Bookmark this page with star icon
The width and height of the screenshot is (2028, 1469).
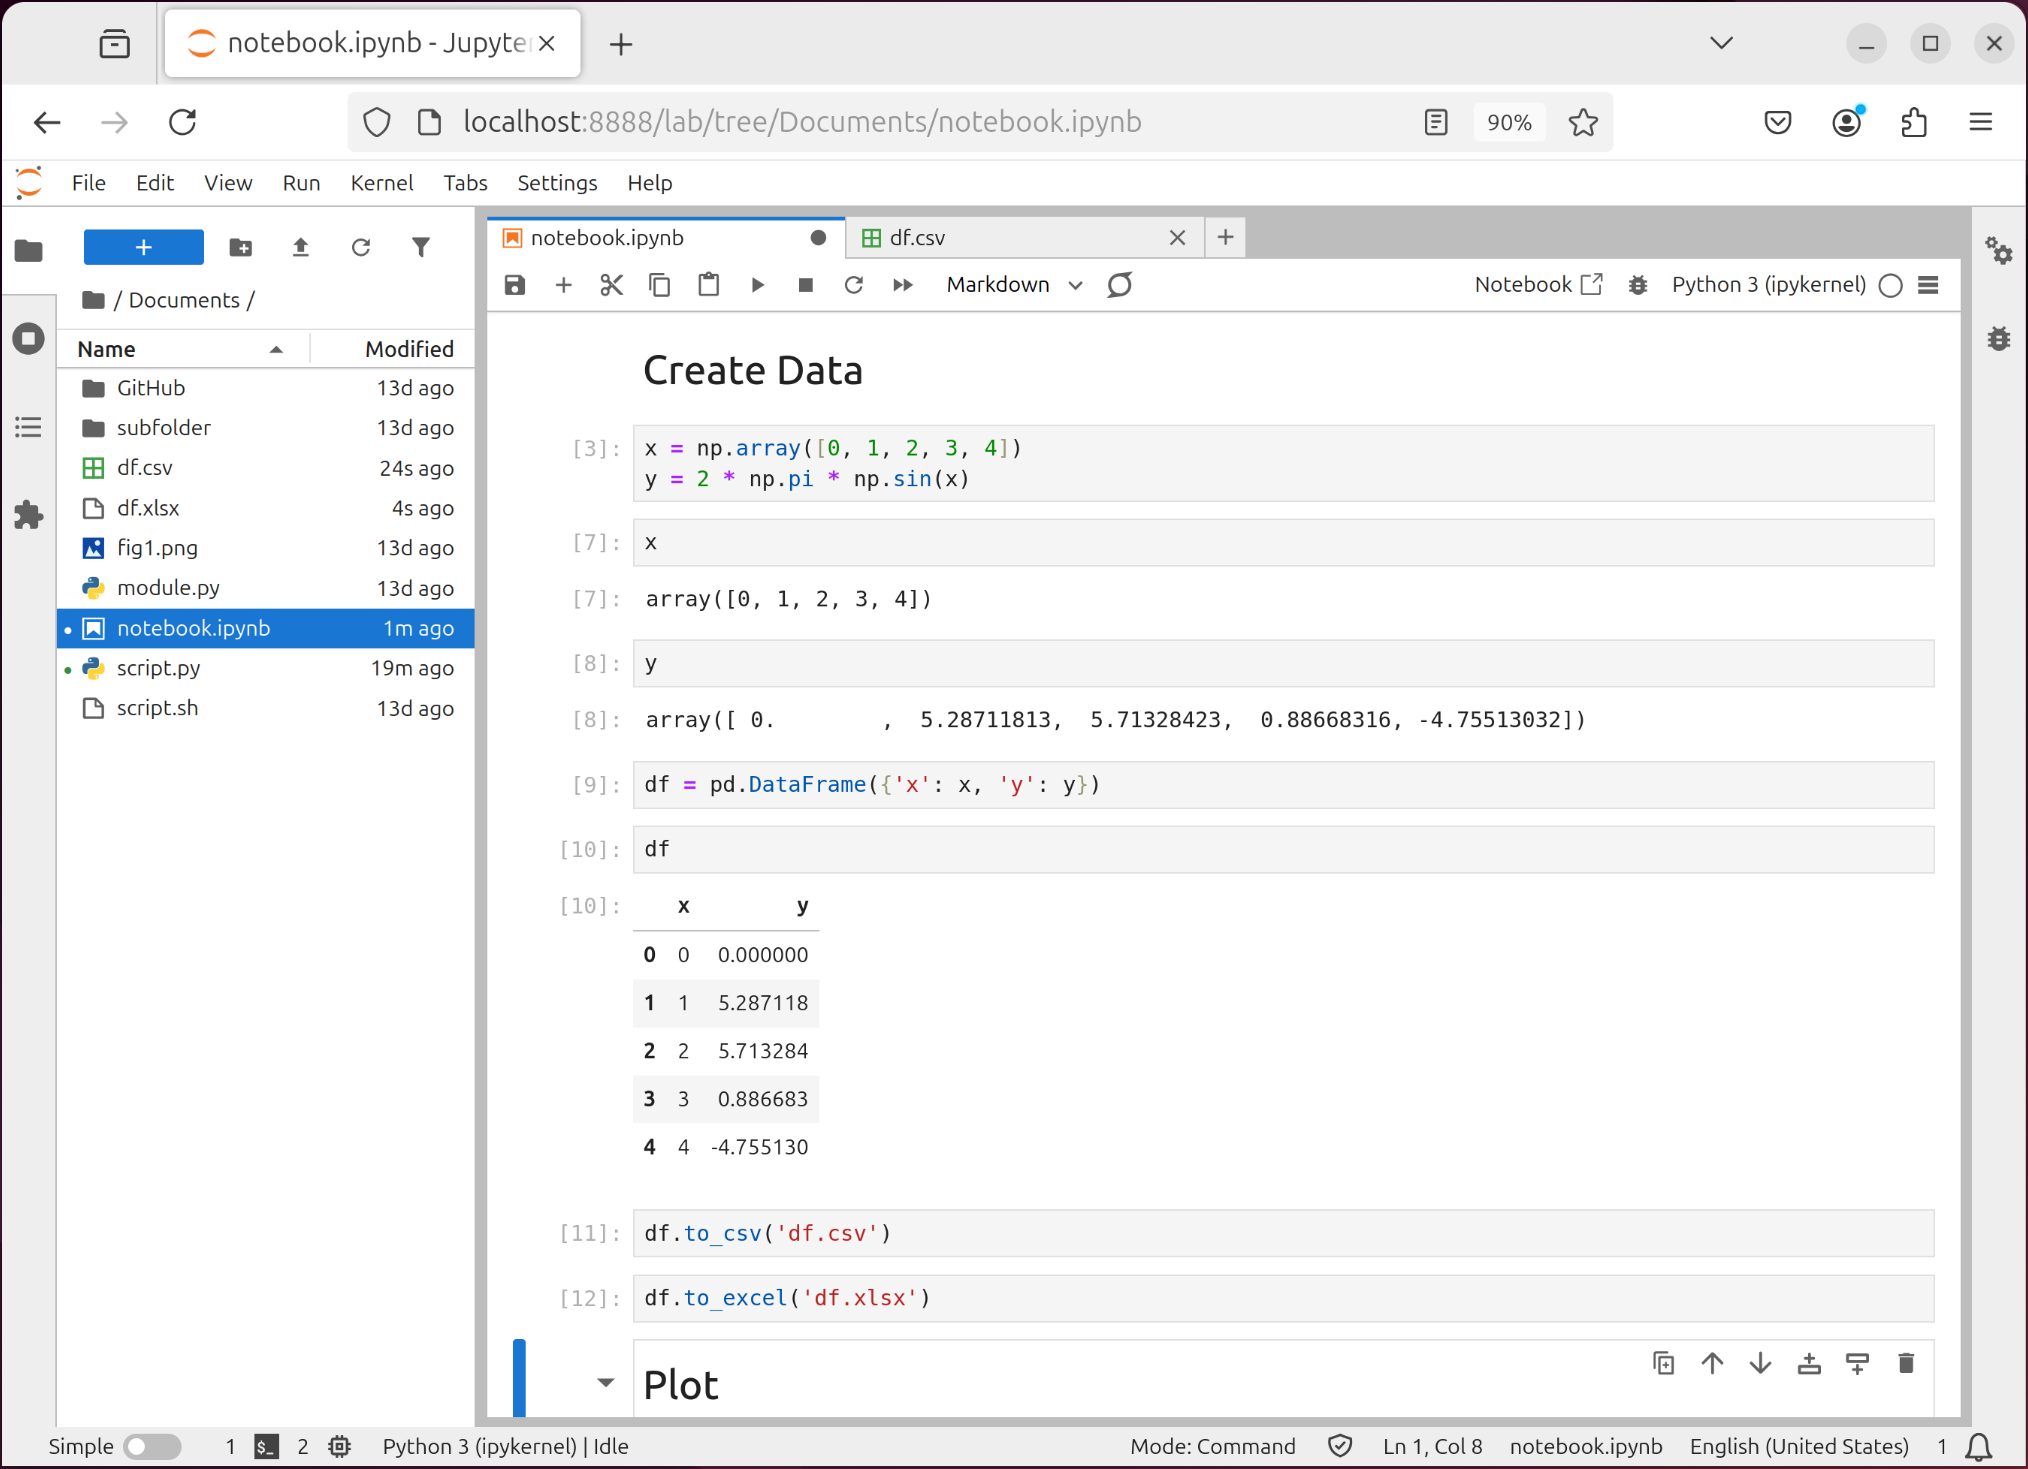coord(1583,122)
